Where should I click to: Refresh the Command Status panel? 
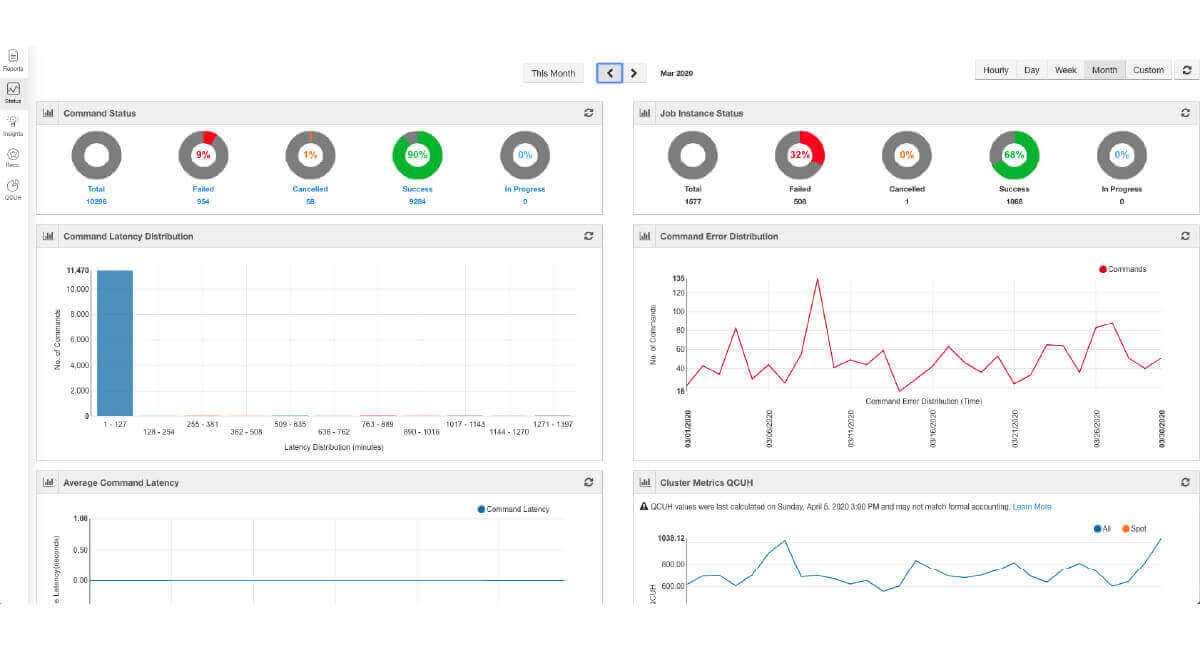tap(589, 113)
